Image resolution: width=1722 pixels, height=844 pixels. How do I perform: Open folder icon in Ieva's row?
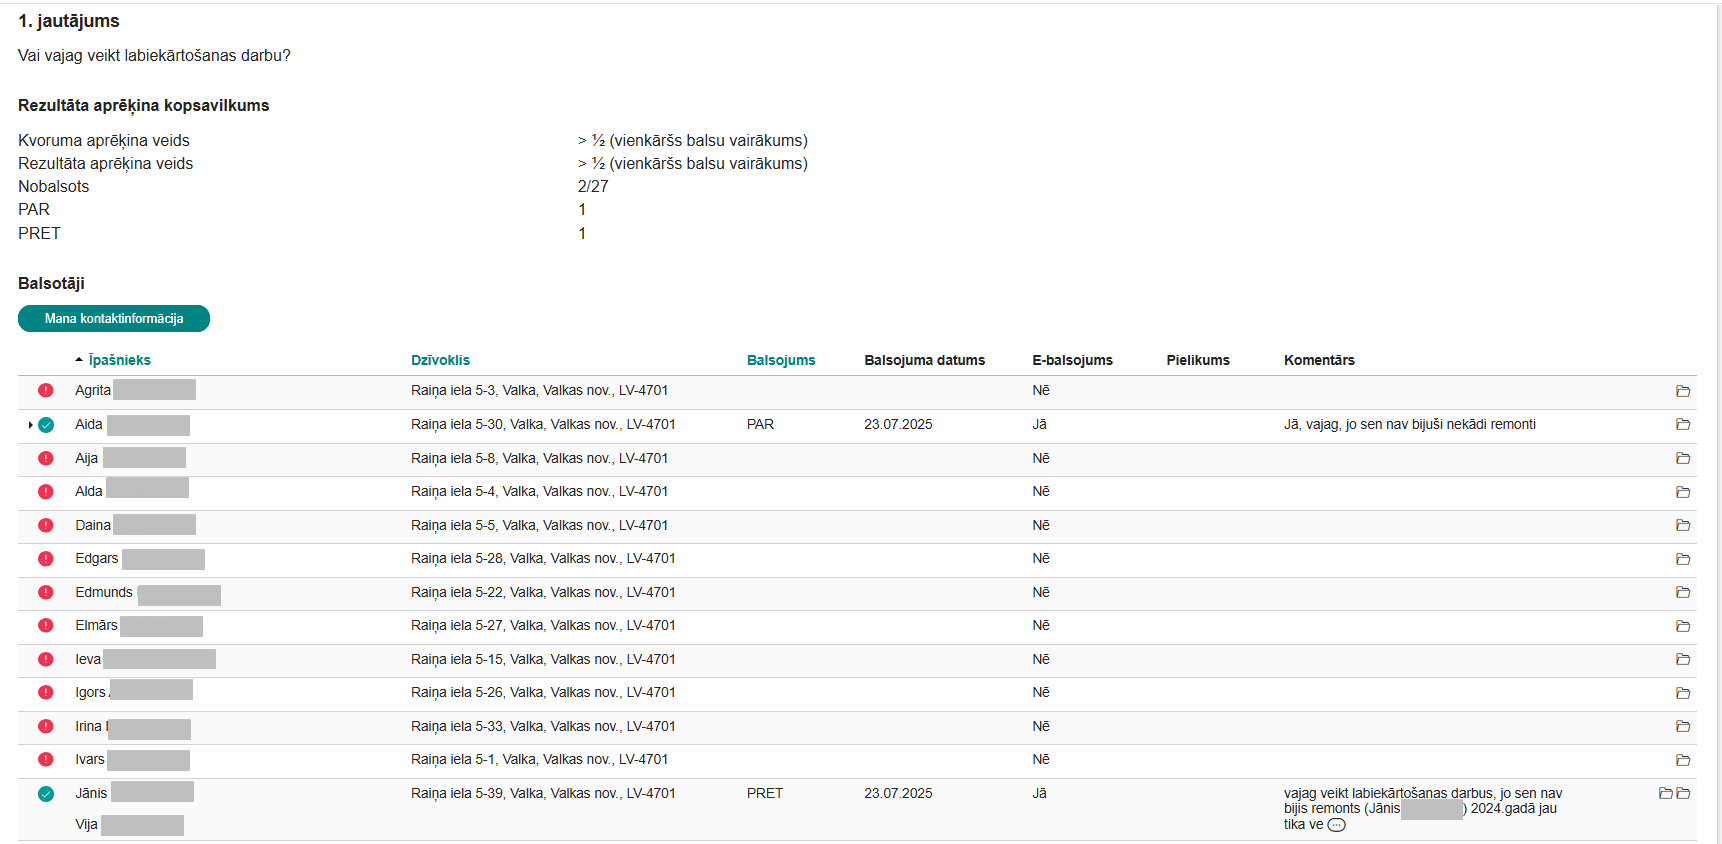coord(1683,659)
